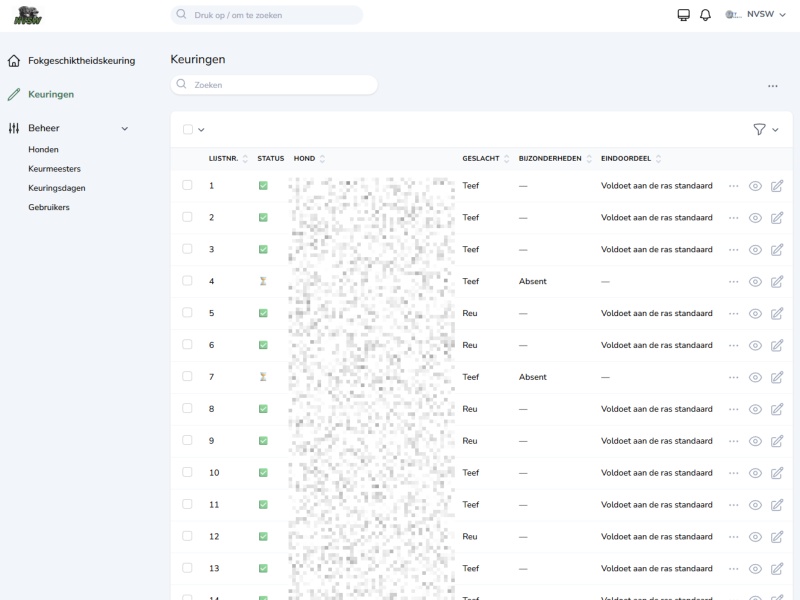This screenshot has height=600, width=800.
Task: Go to the Keurmeesters page
Action: (x=54, y=169)
